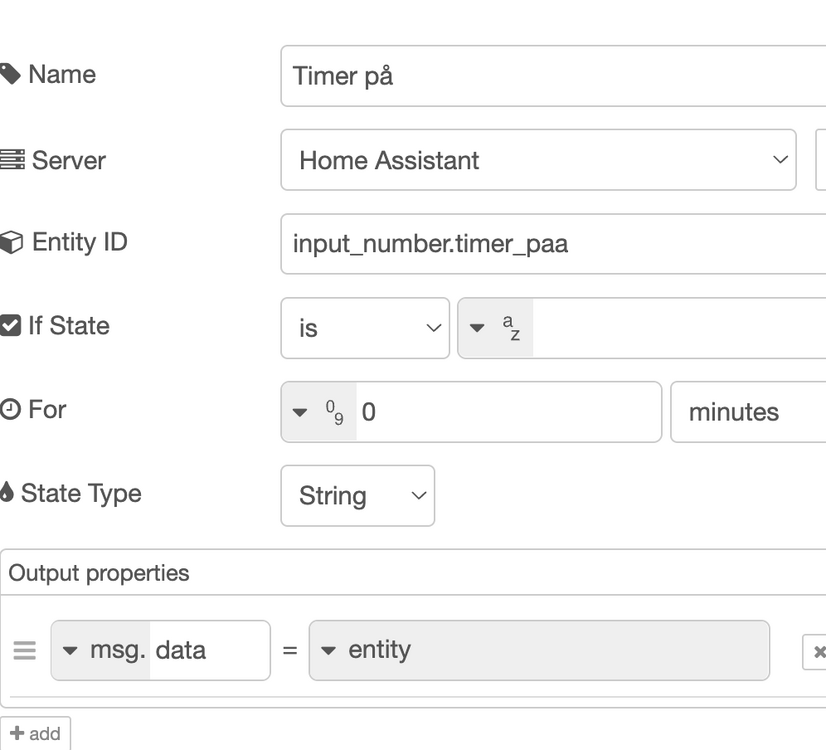826x750 pixels.
Task: Open the 'is' comparator dropdown
Action: [x=365, y=328]
